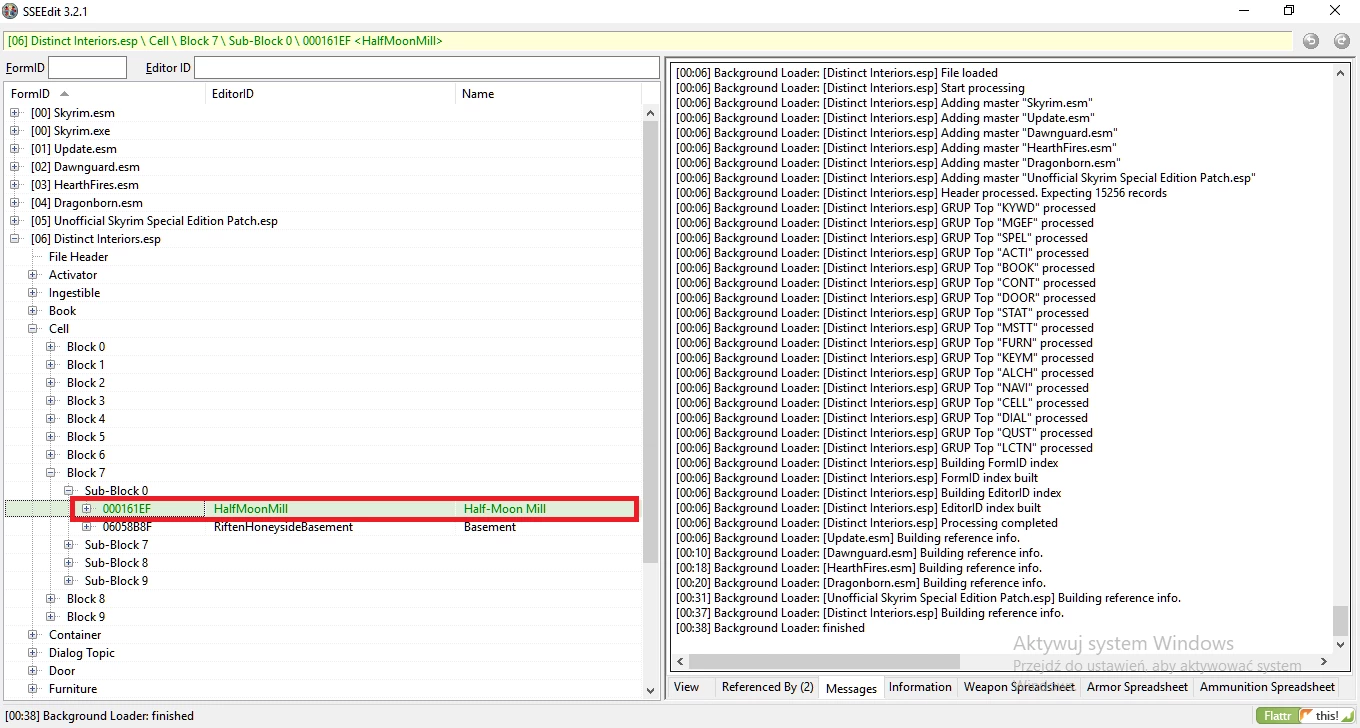Expand the [01] Update.esm node
1360x728 pixels.
[x=15, y=149]
